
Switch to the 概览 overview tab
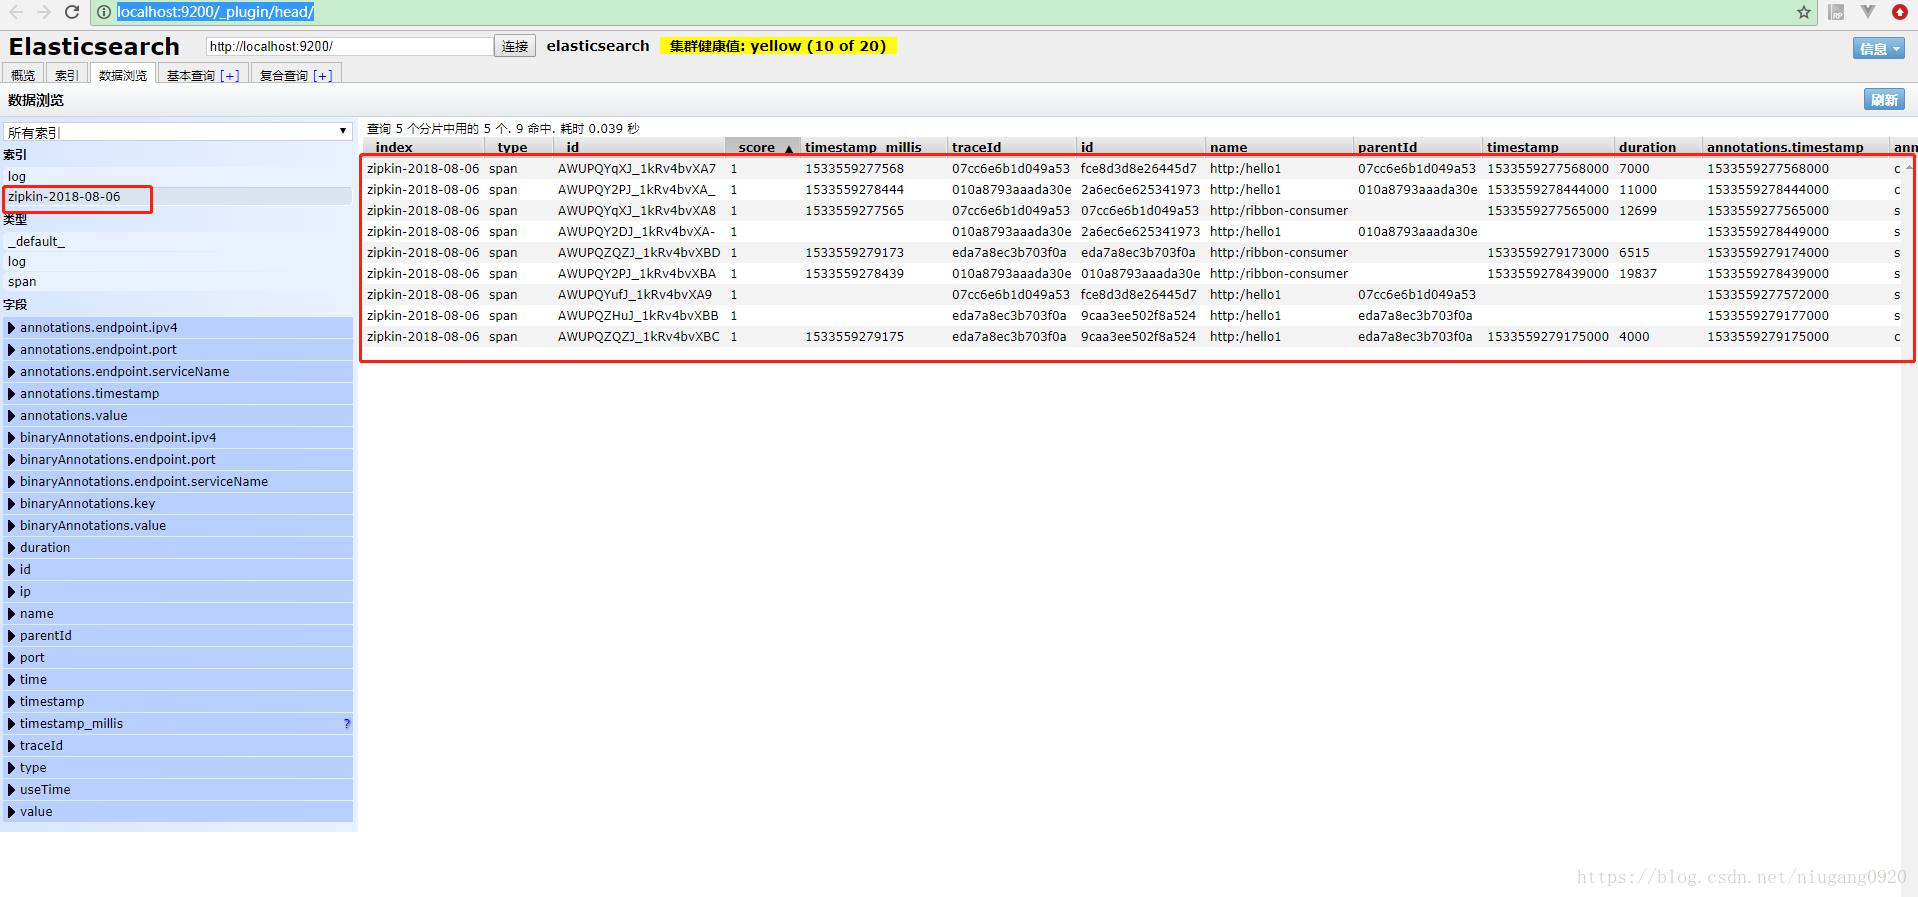click(23, 75)
